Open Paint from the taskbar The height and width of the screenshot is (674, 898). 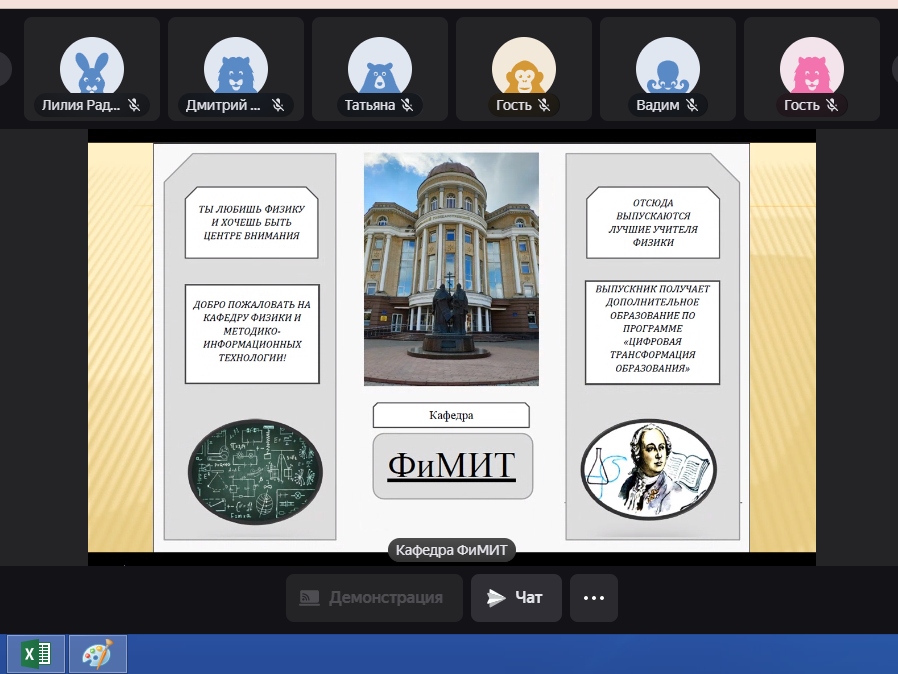coord(97,654)
